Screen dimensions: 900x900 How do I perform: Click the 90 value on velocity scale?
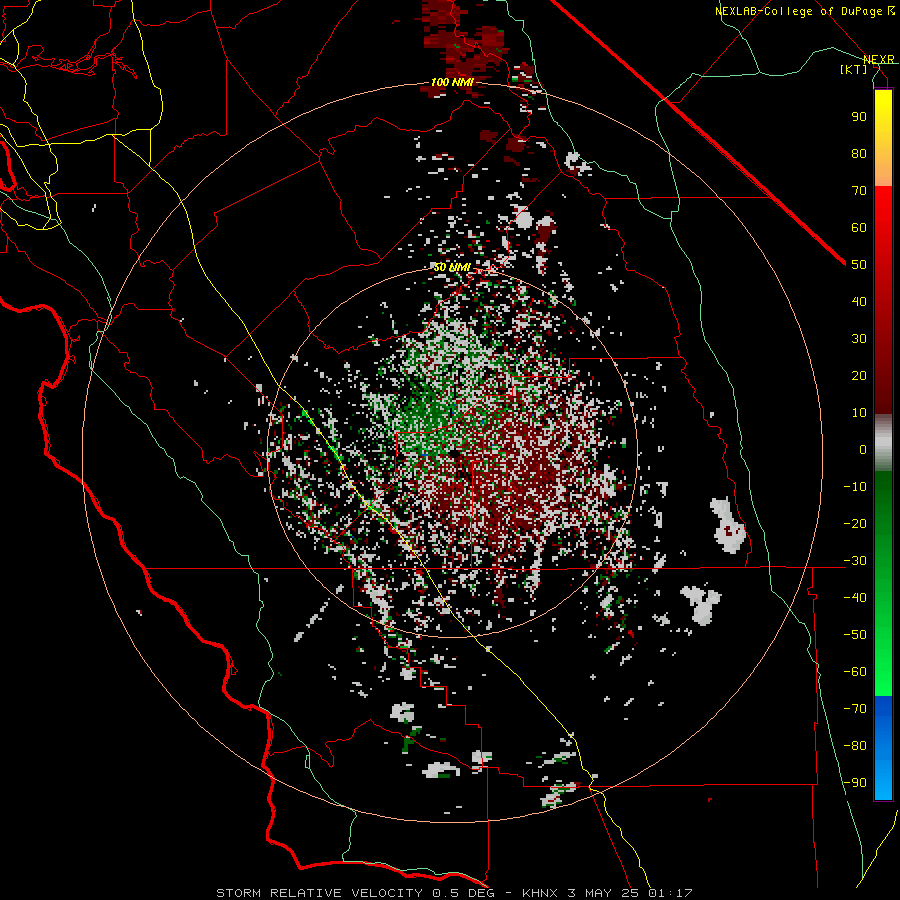859,117
